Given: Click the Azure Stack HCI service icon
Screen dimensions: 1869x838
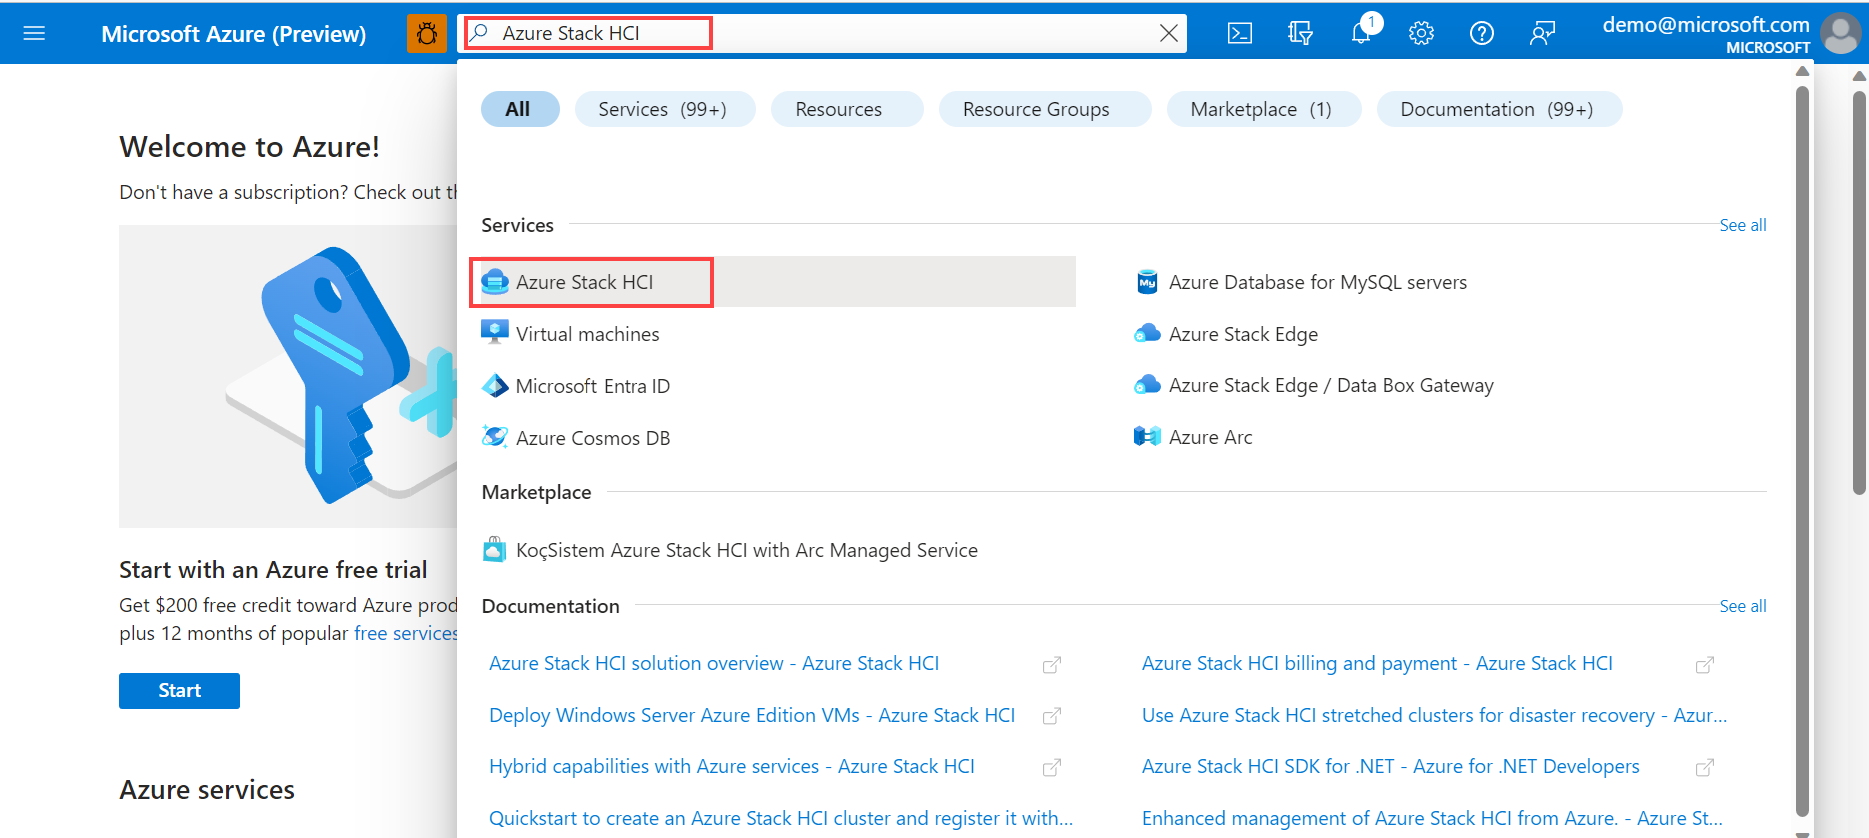Looking at the screenshot, I should [495, 282].
